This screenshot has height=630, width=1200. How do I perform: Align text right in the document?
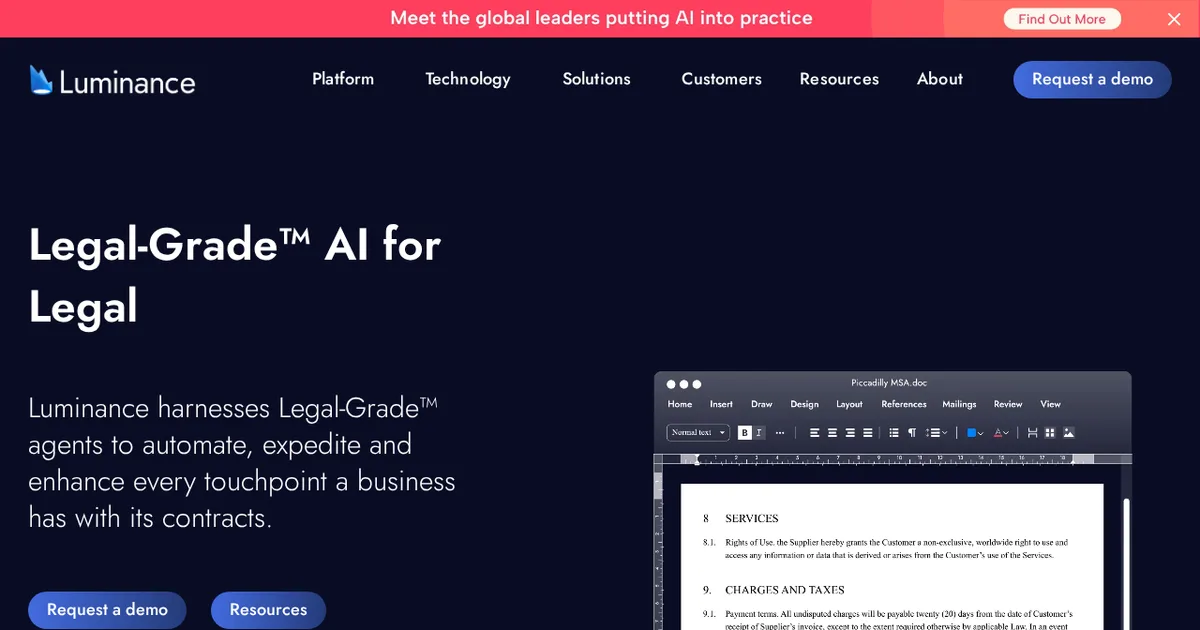coord(850,433)
